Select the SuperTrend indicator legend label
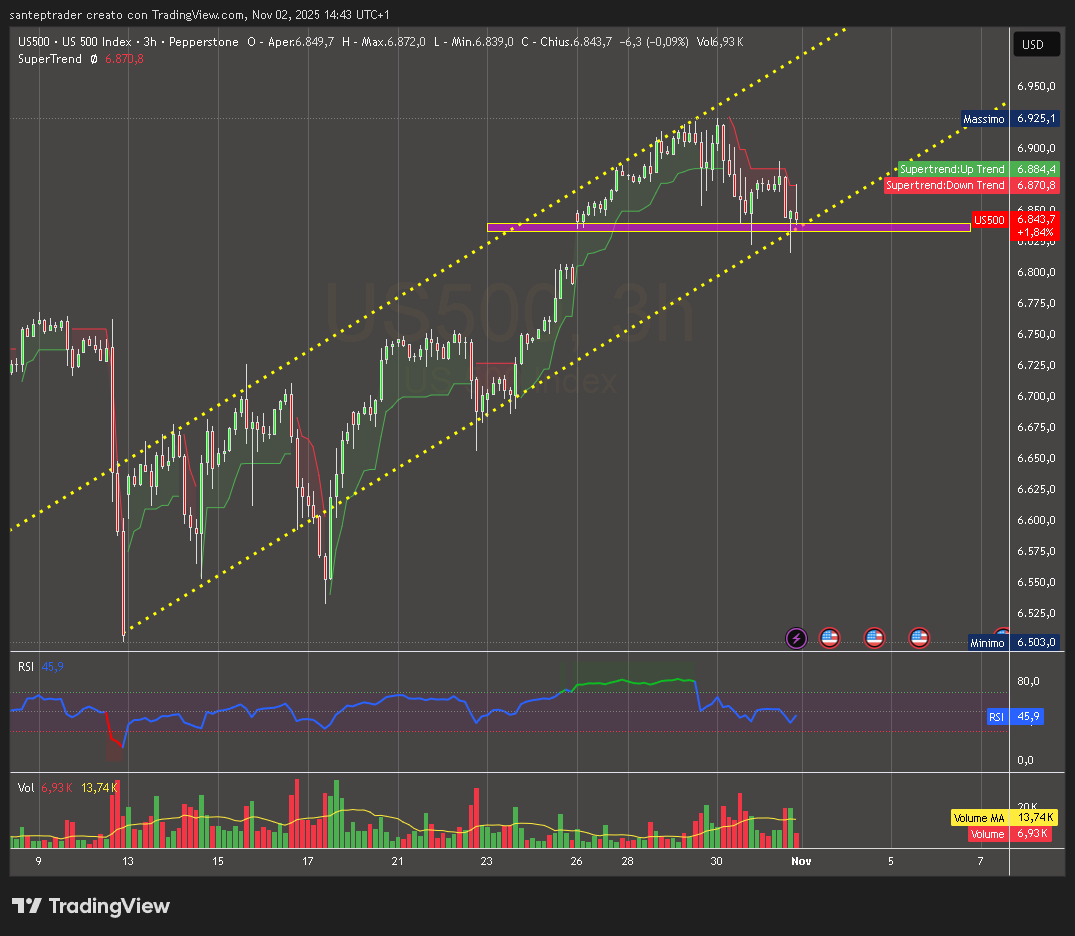Image resolution: width=1075 pixels, height=936 pixels. [x=50, y=59]
